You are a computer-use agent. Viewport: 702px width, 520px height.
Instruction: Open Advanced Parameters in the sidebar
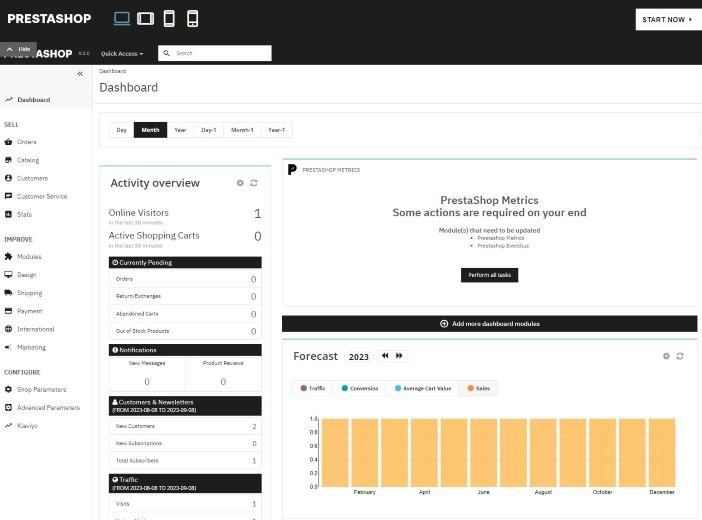tap(46, 408)
